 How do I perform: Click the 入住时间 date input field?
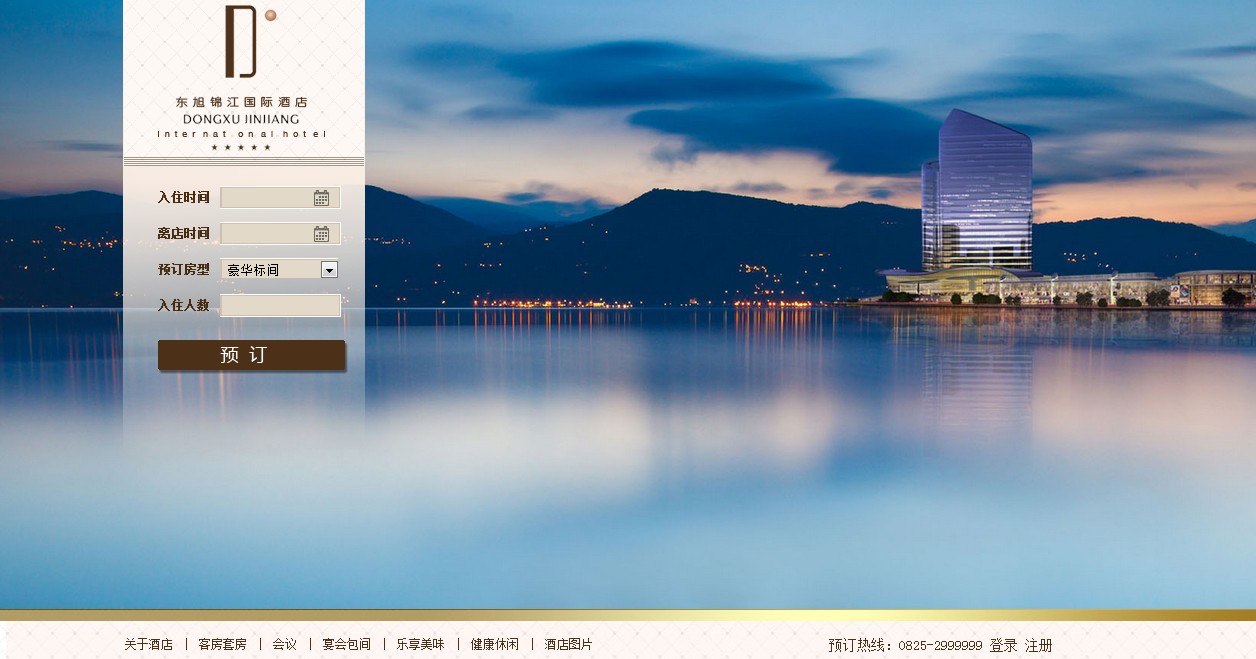[x=266, y=198]
